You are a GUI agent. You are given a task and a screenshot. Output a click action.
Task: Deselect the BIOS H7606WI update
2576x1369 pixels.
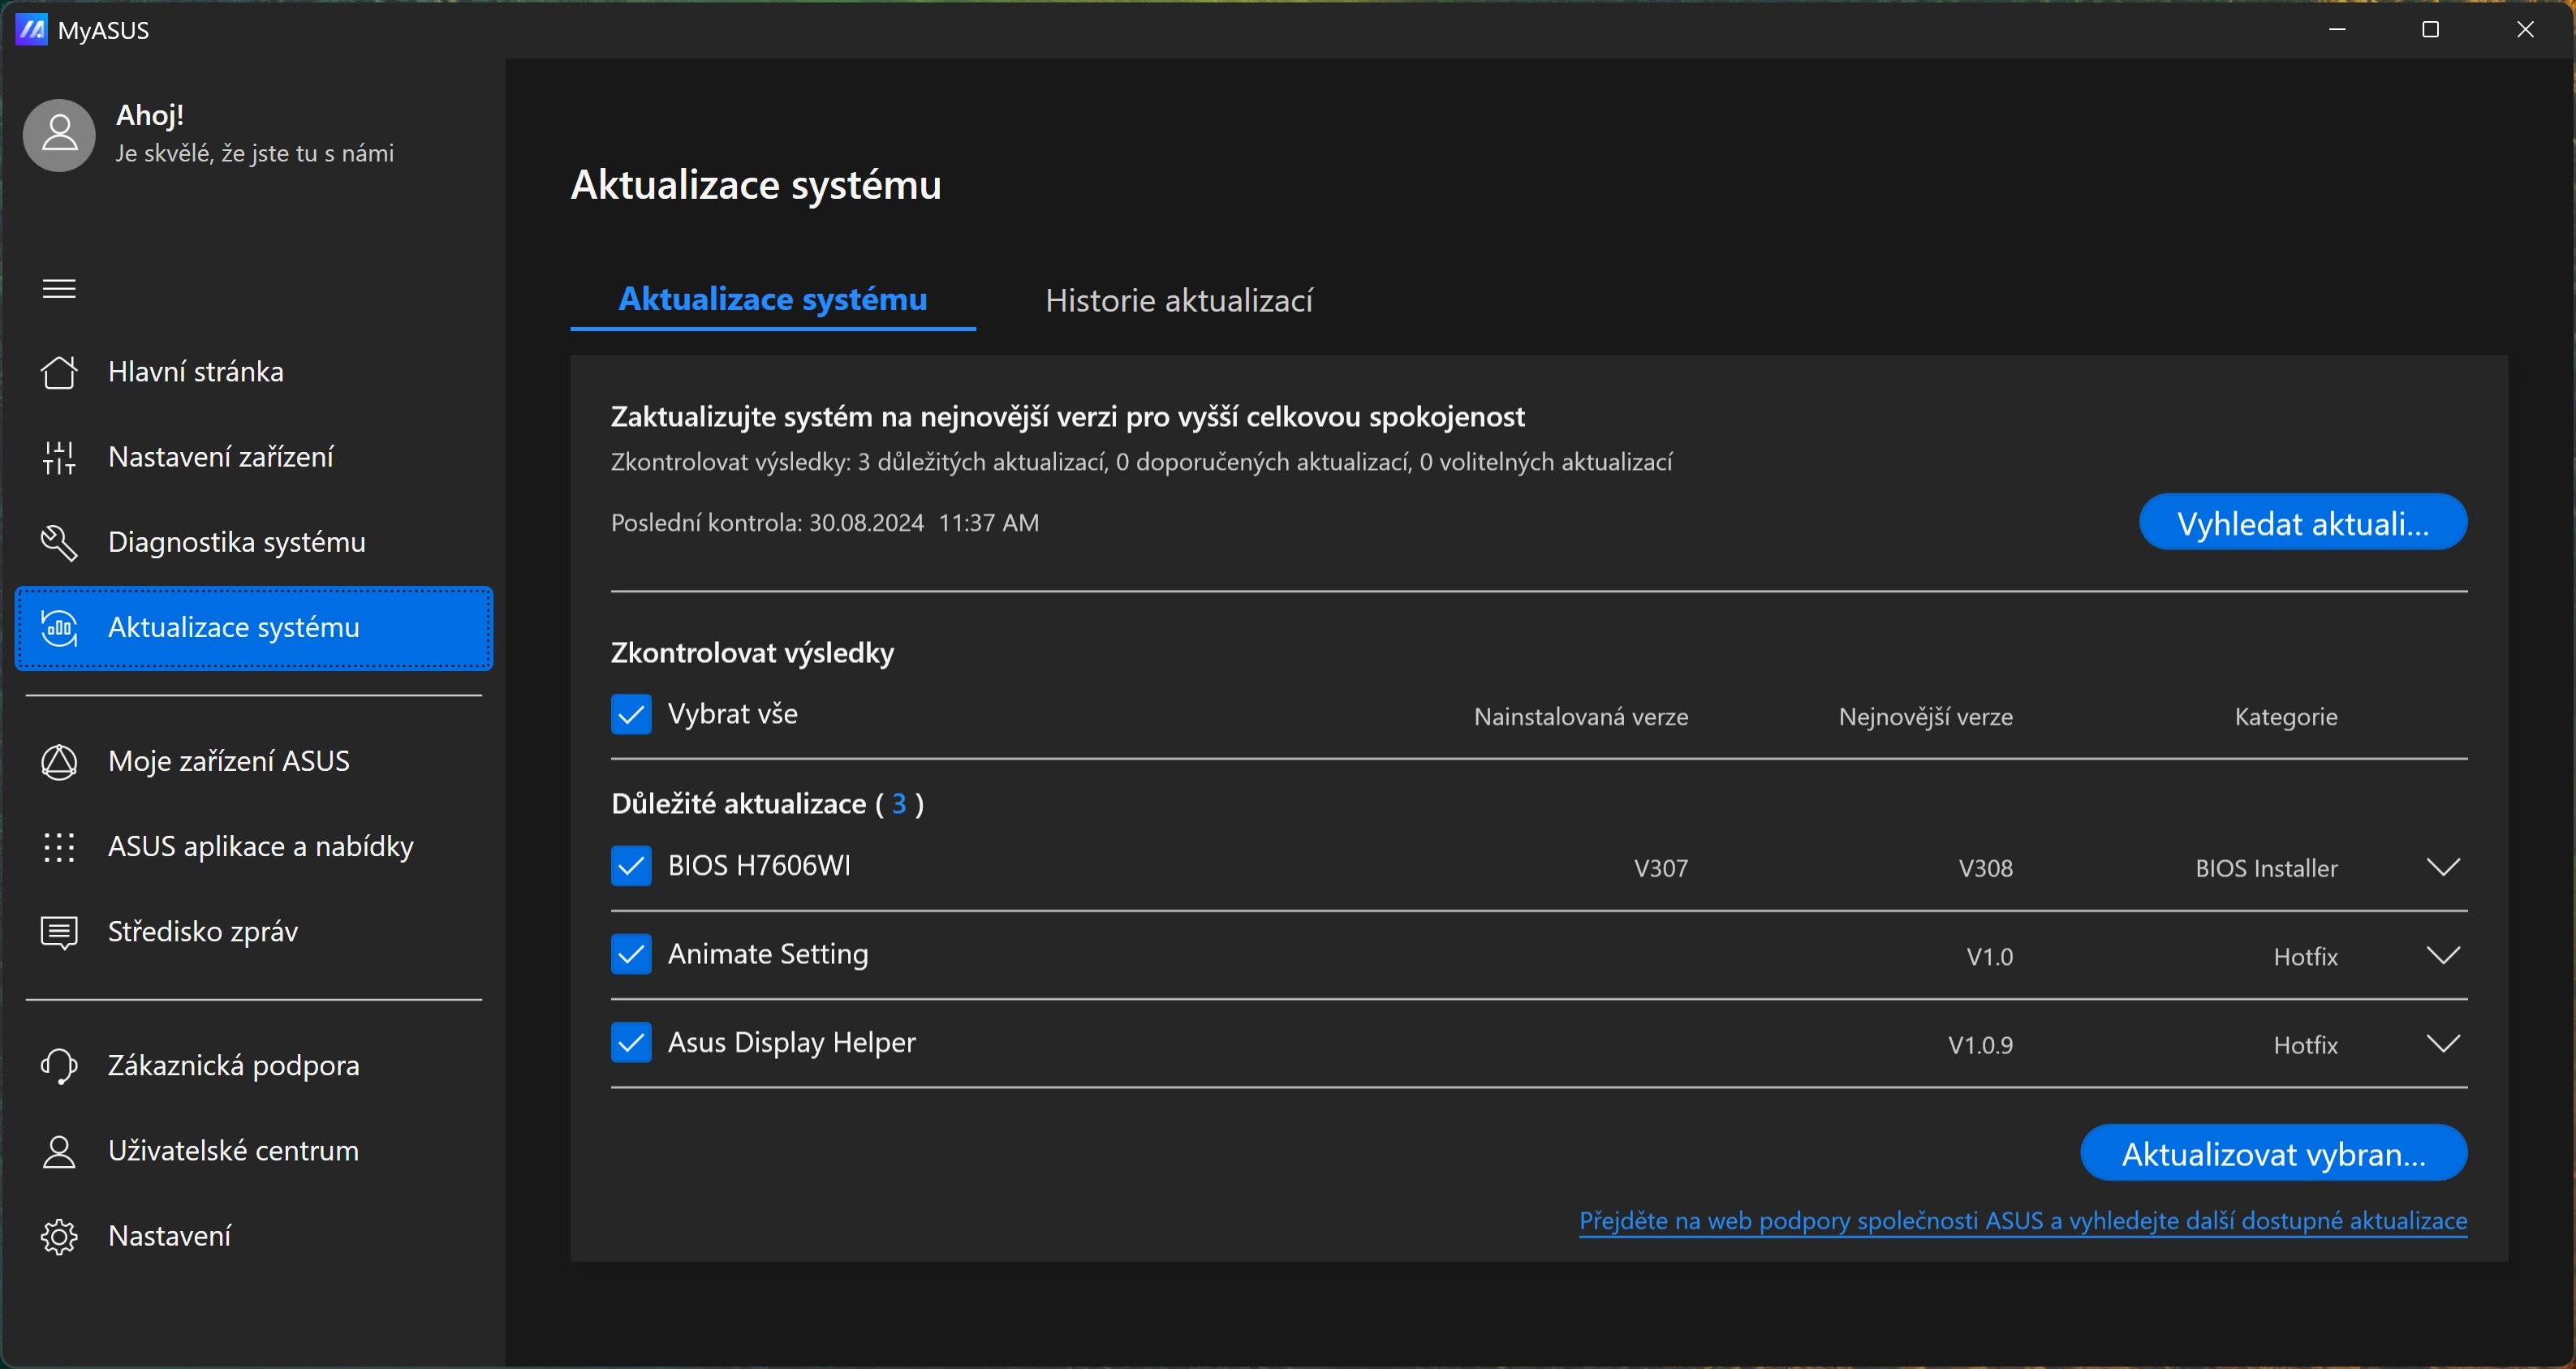631,866
